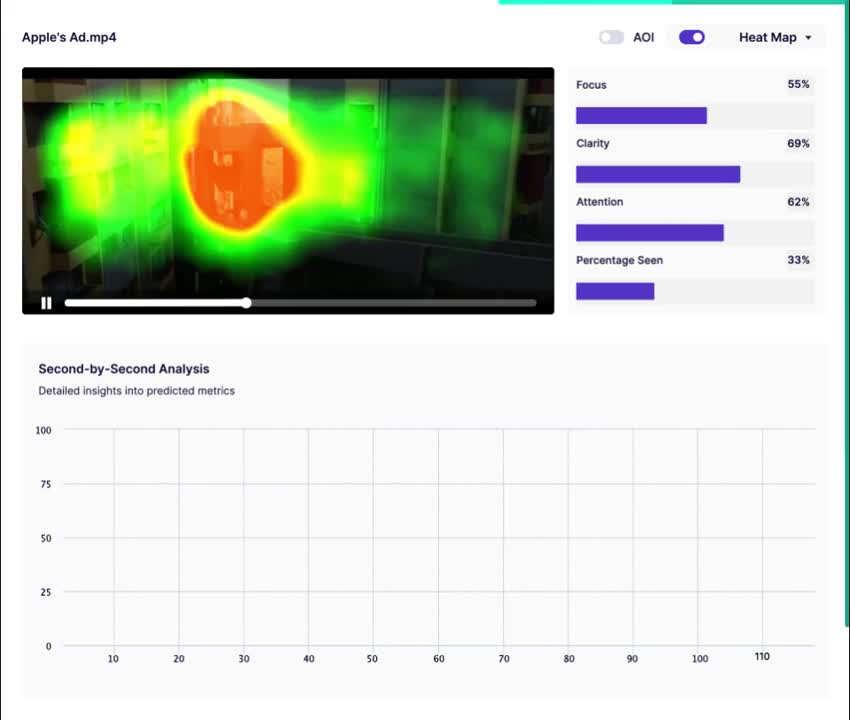Screen dimensions: 850x720
Task: Click the Focus label
Action: 591,85
